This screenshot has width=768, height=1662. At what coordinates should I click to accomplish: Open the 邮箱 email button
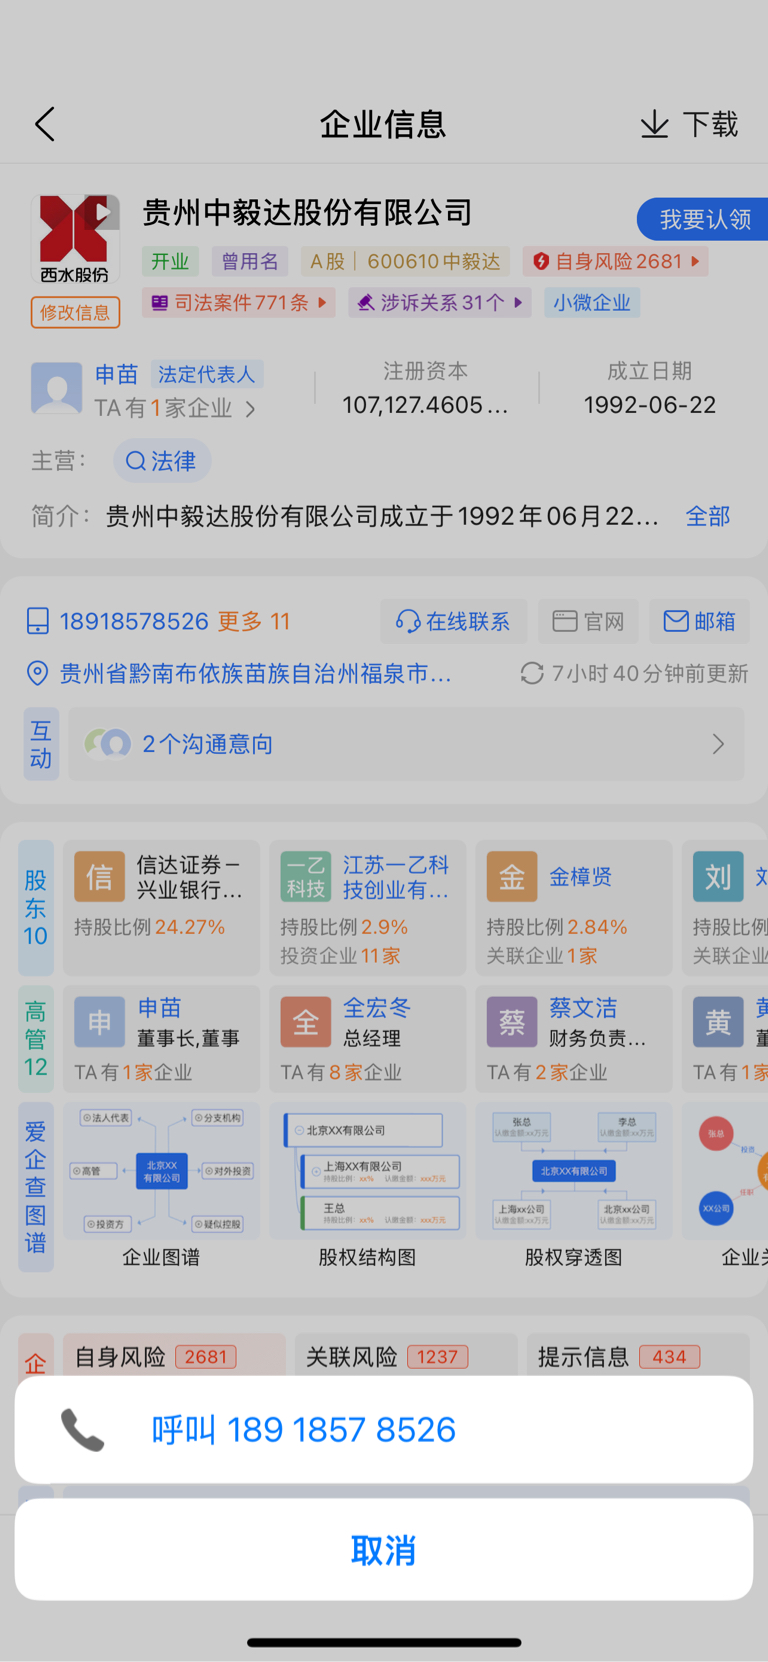(700, 621)
